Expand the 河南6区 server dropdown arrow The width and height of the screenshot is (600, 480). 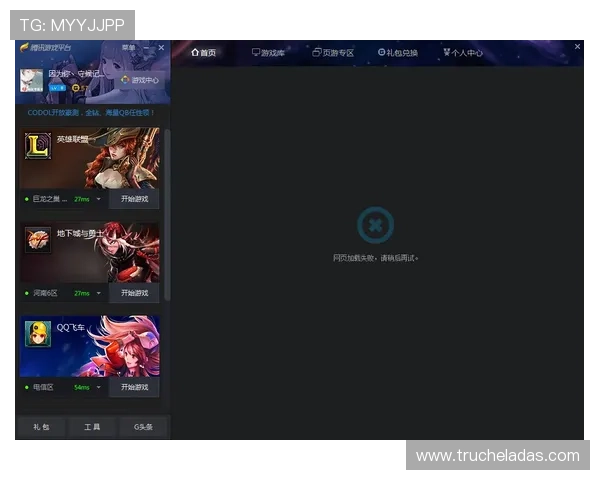(99, 293)
